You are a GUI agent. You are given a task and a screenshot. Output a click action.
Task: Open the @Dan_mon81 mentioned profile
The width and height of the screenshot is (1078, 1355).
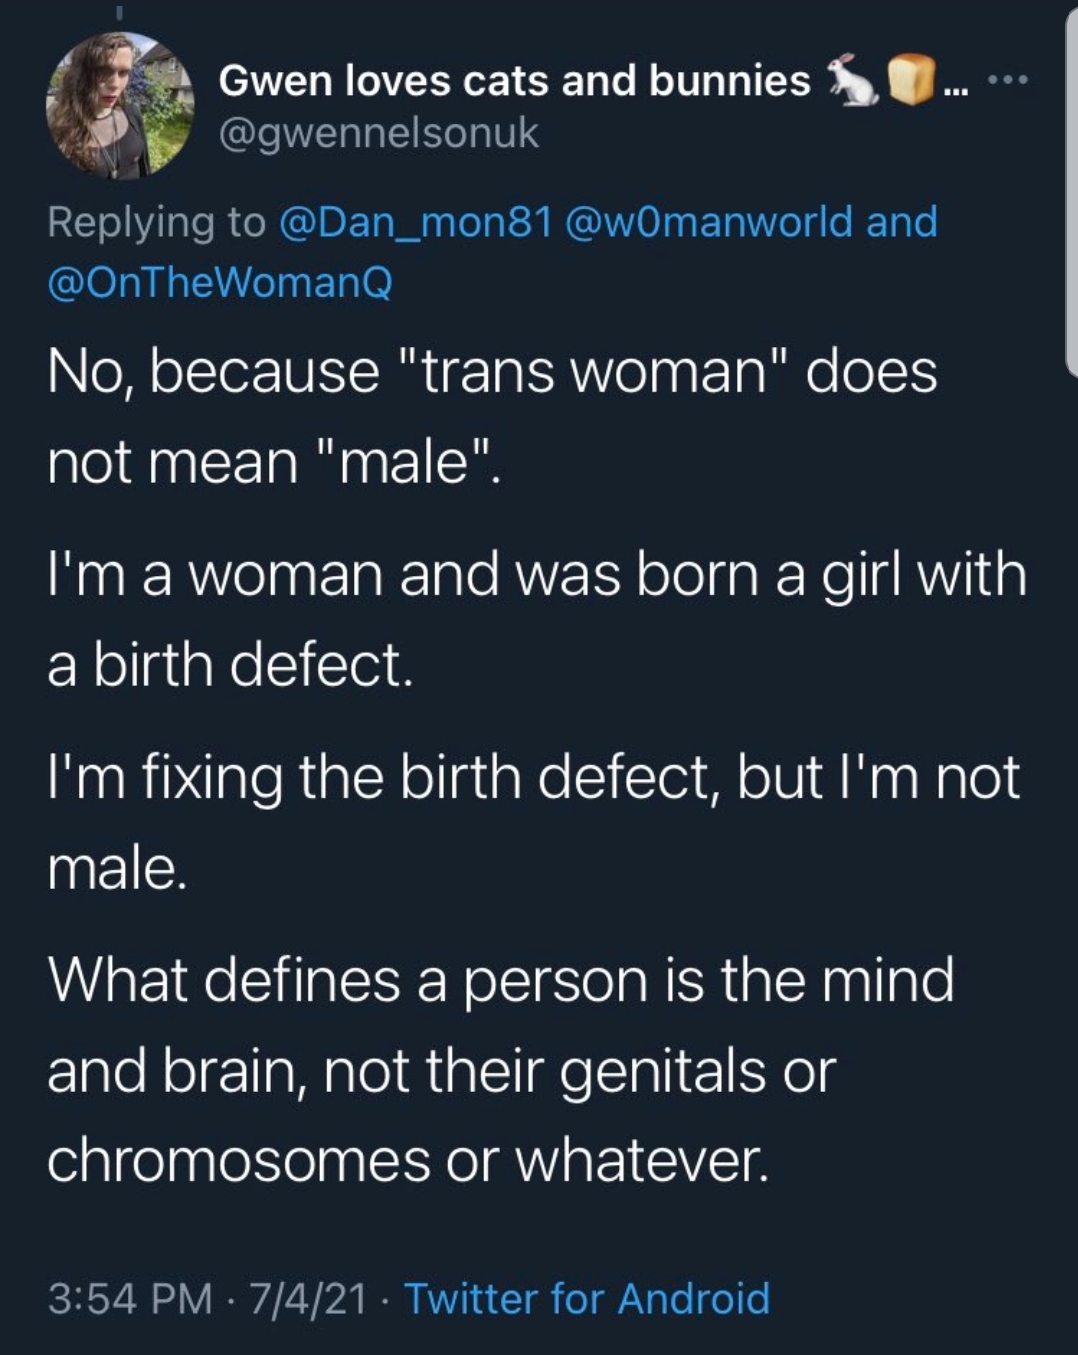[416, 222]
